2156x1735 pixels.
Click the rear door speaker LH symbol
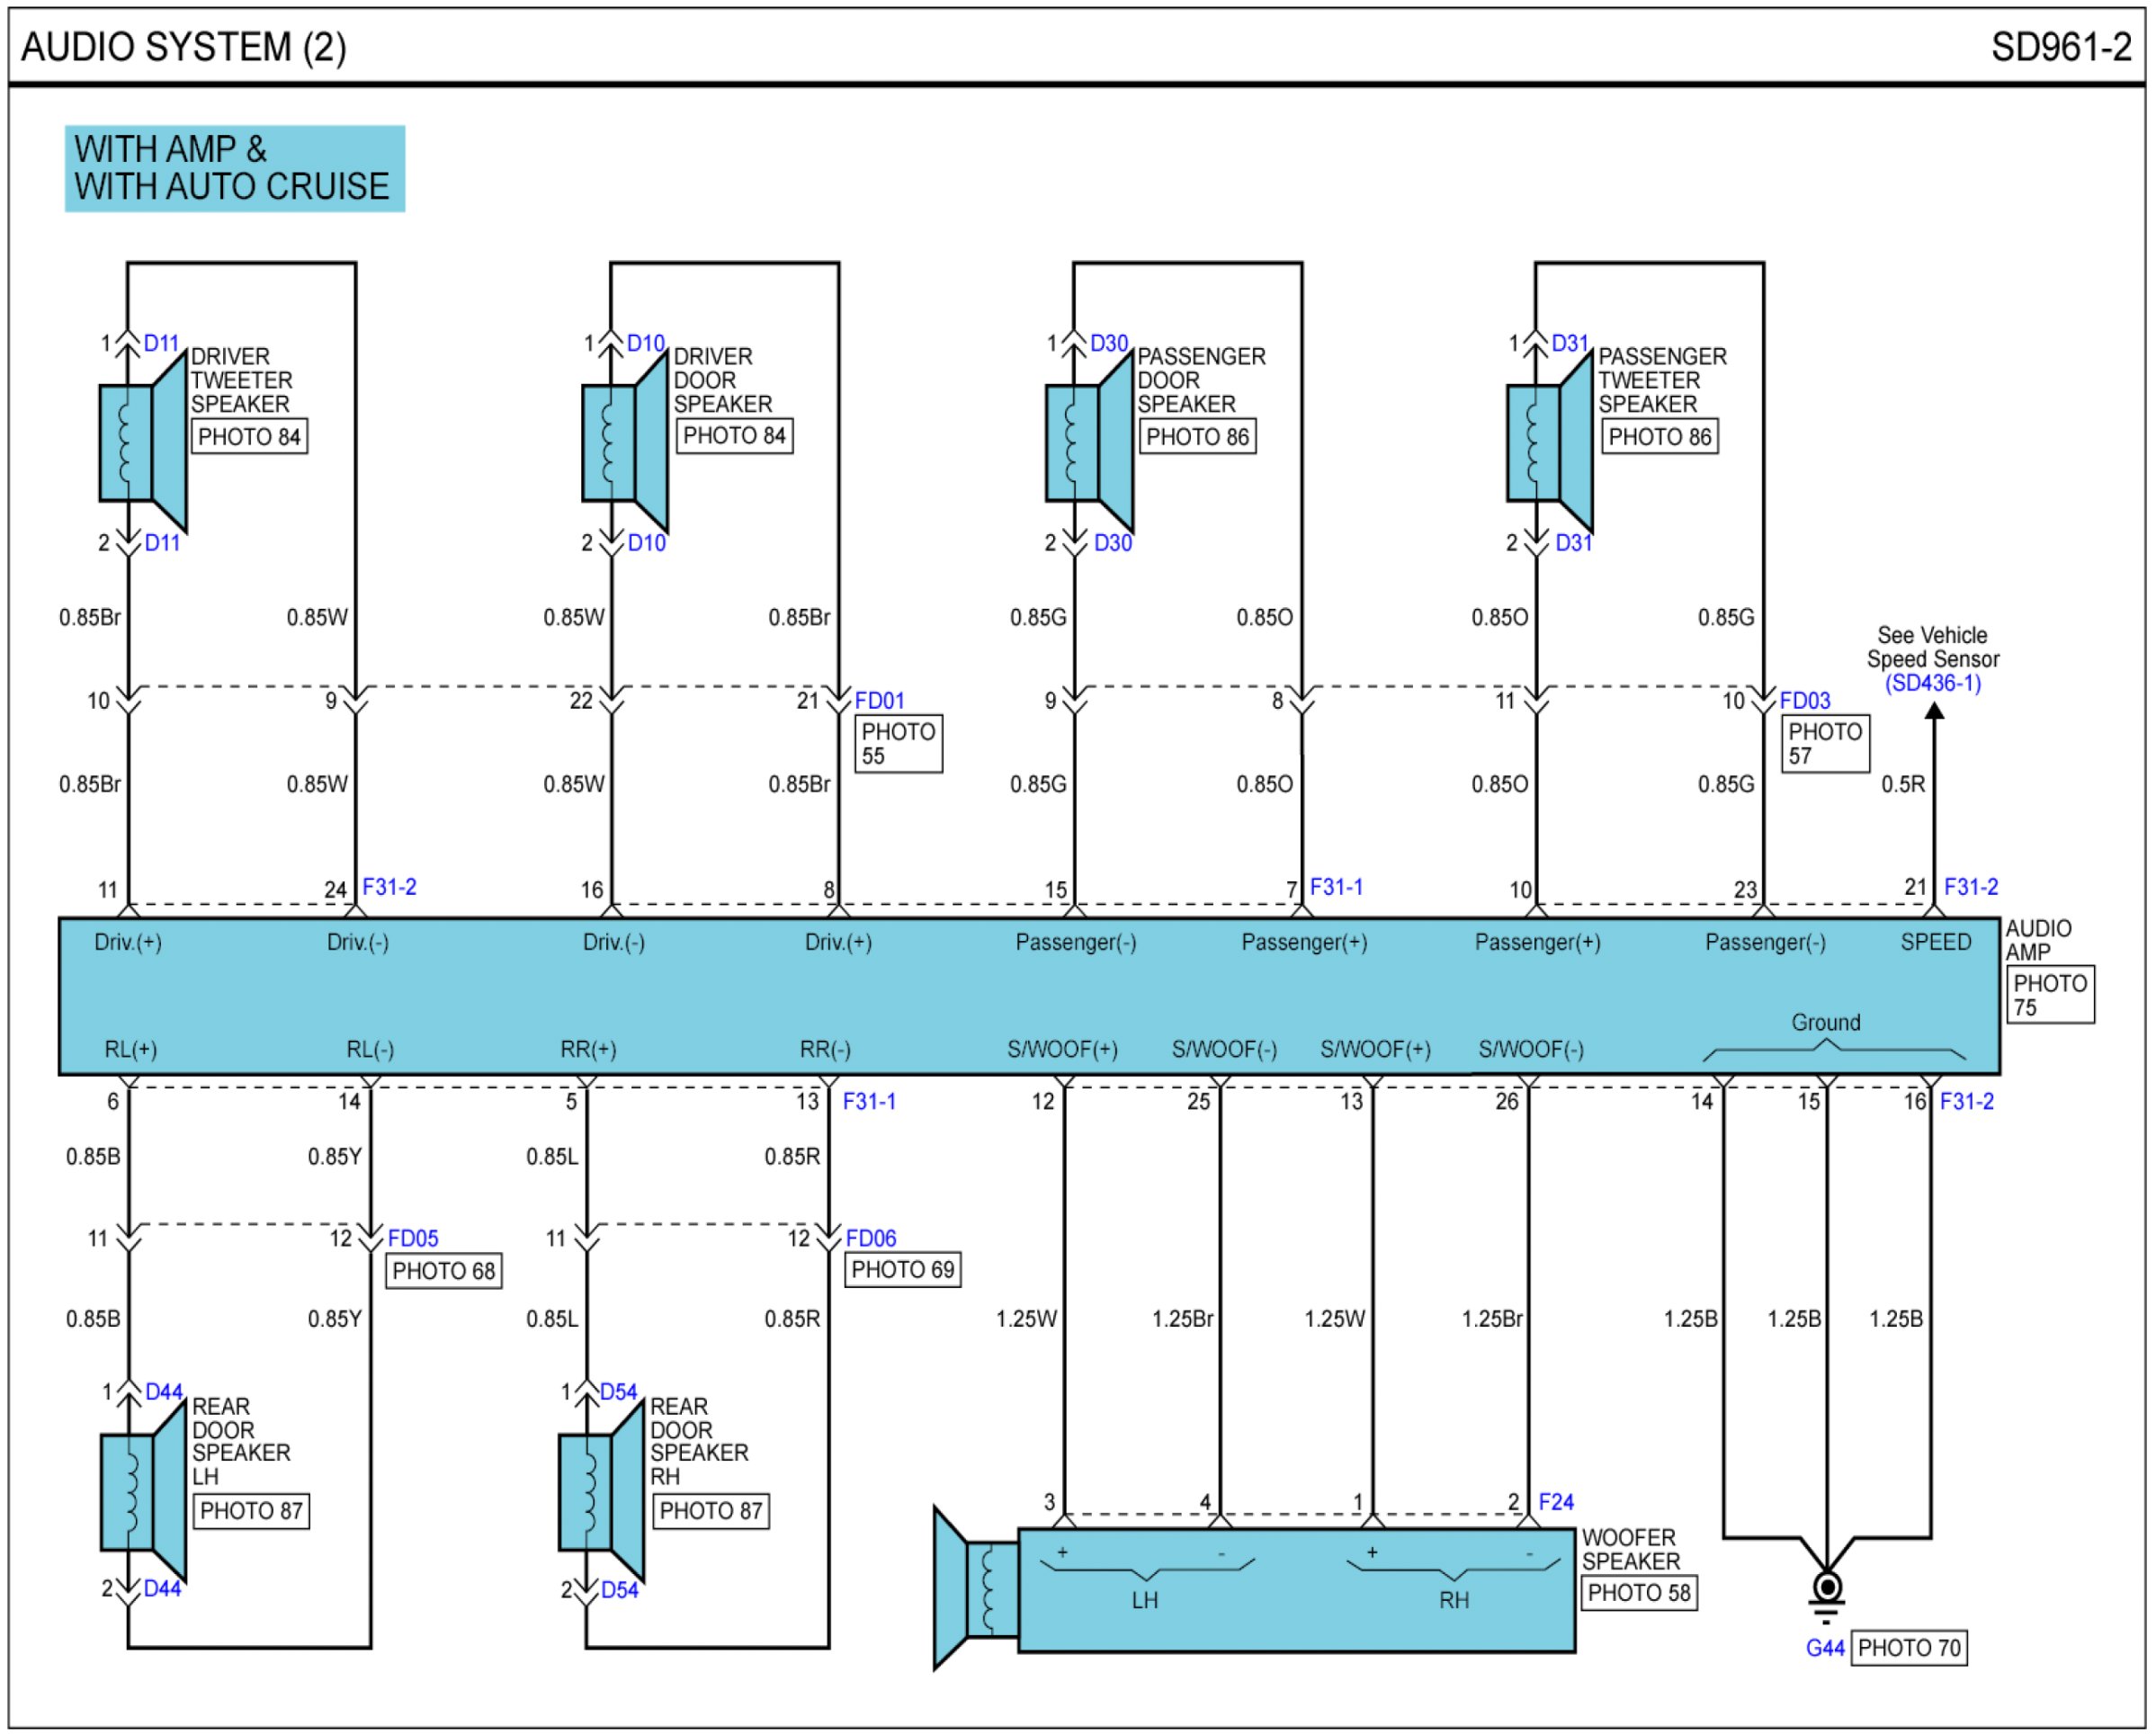144,1492
